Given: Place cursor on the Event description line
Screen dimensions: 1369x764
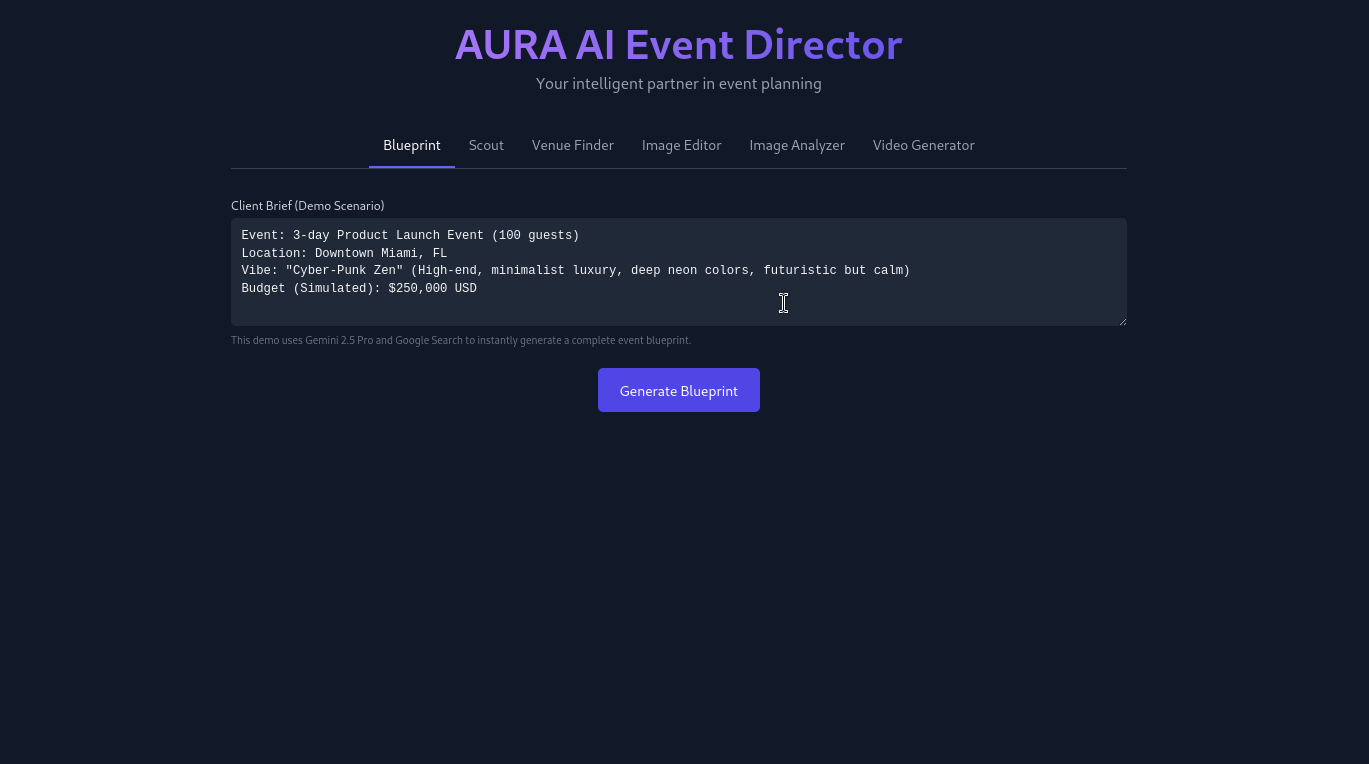Looking at the screenshot, I should click(x=409, y=235).
